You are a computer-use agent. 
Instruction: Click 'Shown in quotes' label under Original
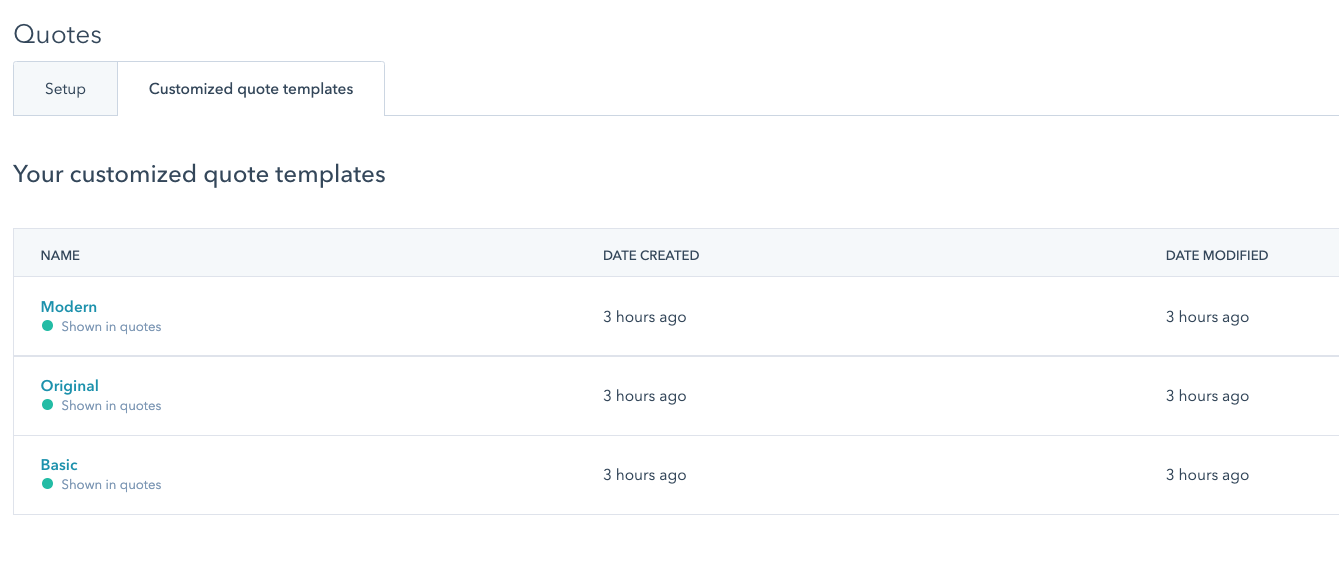[111, 406]
